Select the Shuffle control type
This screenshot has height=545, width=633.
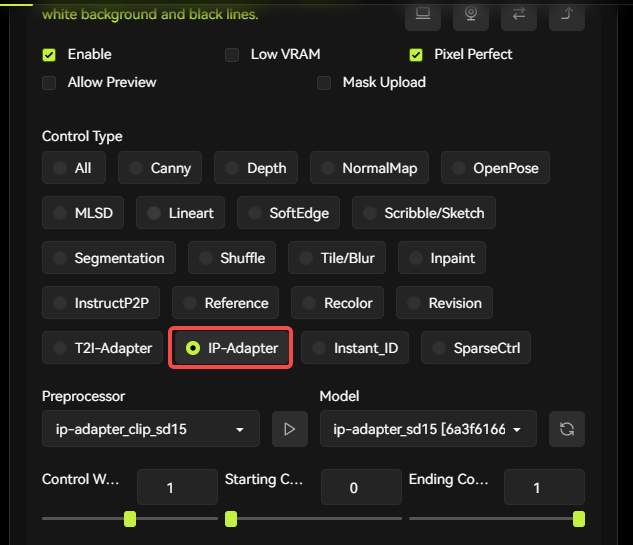point(232,258)
